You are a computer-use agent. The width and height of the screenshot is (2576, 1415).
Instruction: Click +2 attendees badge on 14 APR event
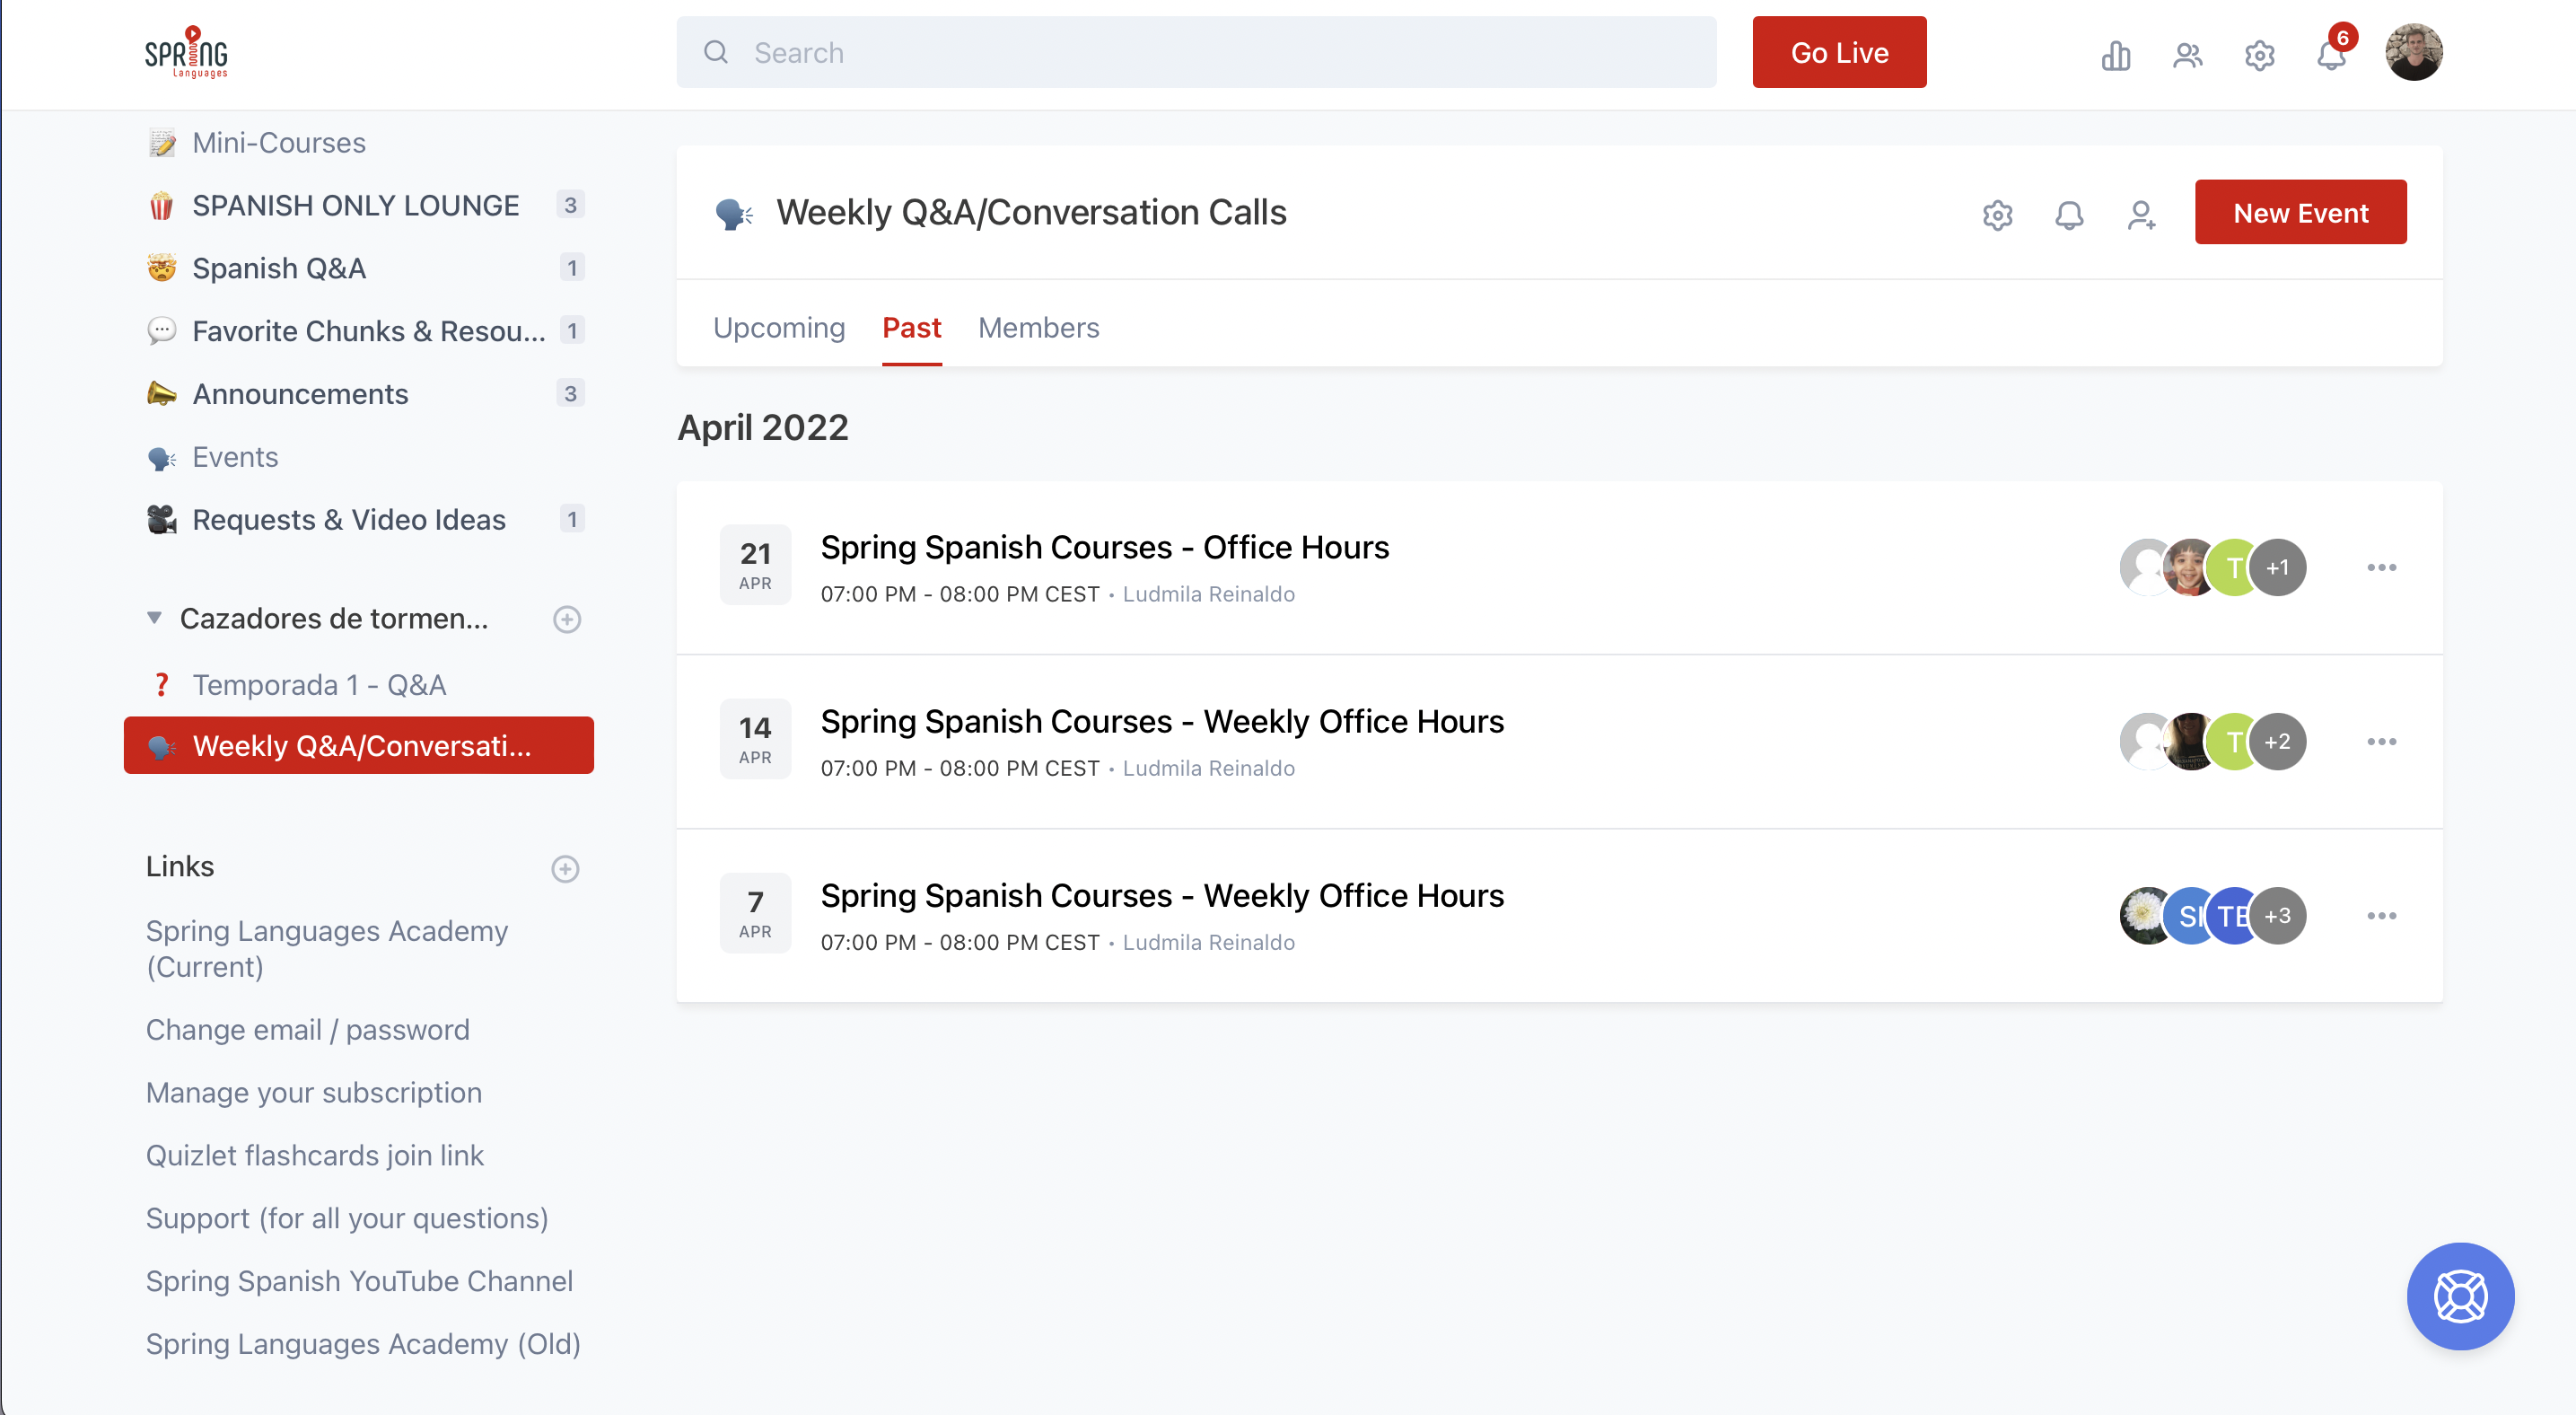(2278, 741)
